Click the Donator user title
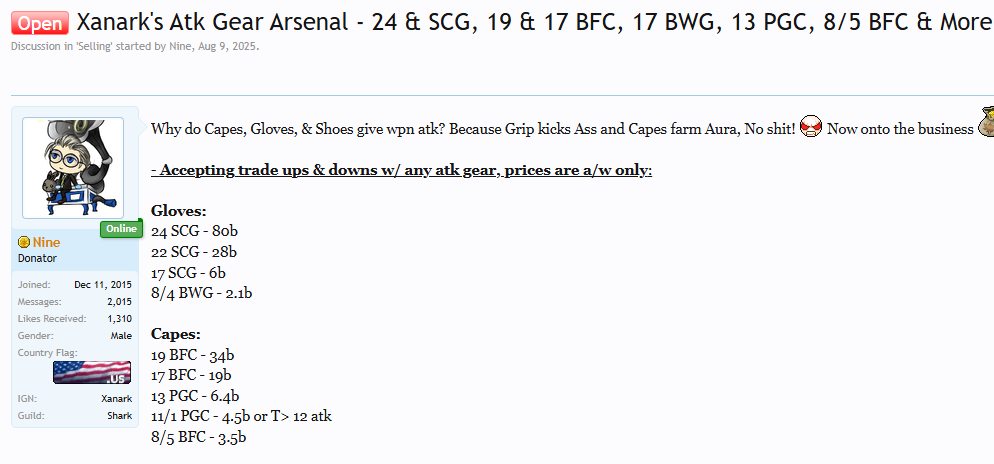The height and width of the screenshot is (464, 994). coord(37,258)
